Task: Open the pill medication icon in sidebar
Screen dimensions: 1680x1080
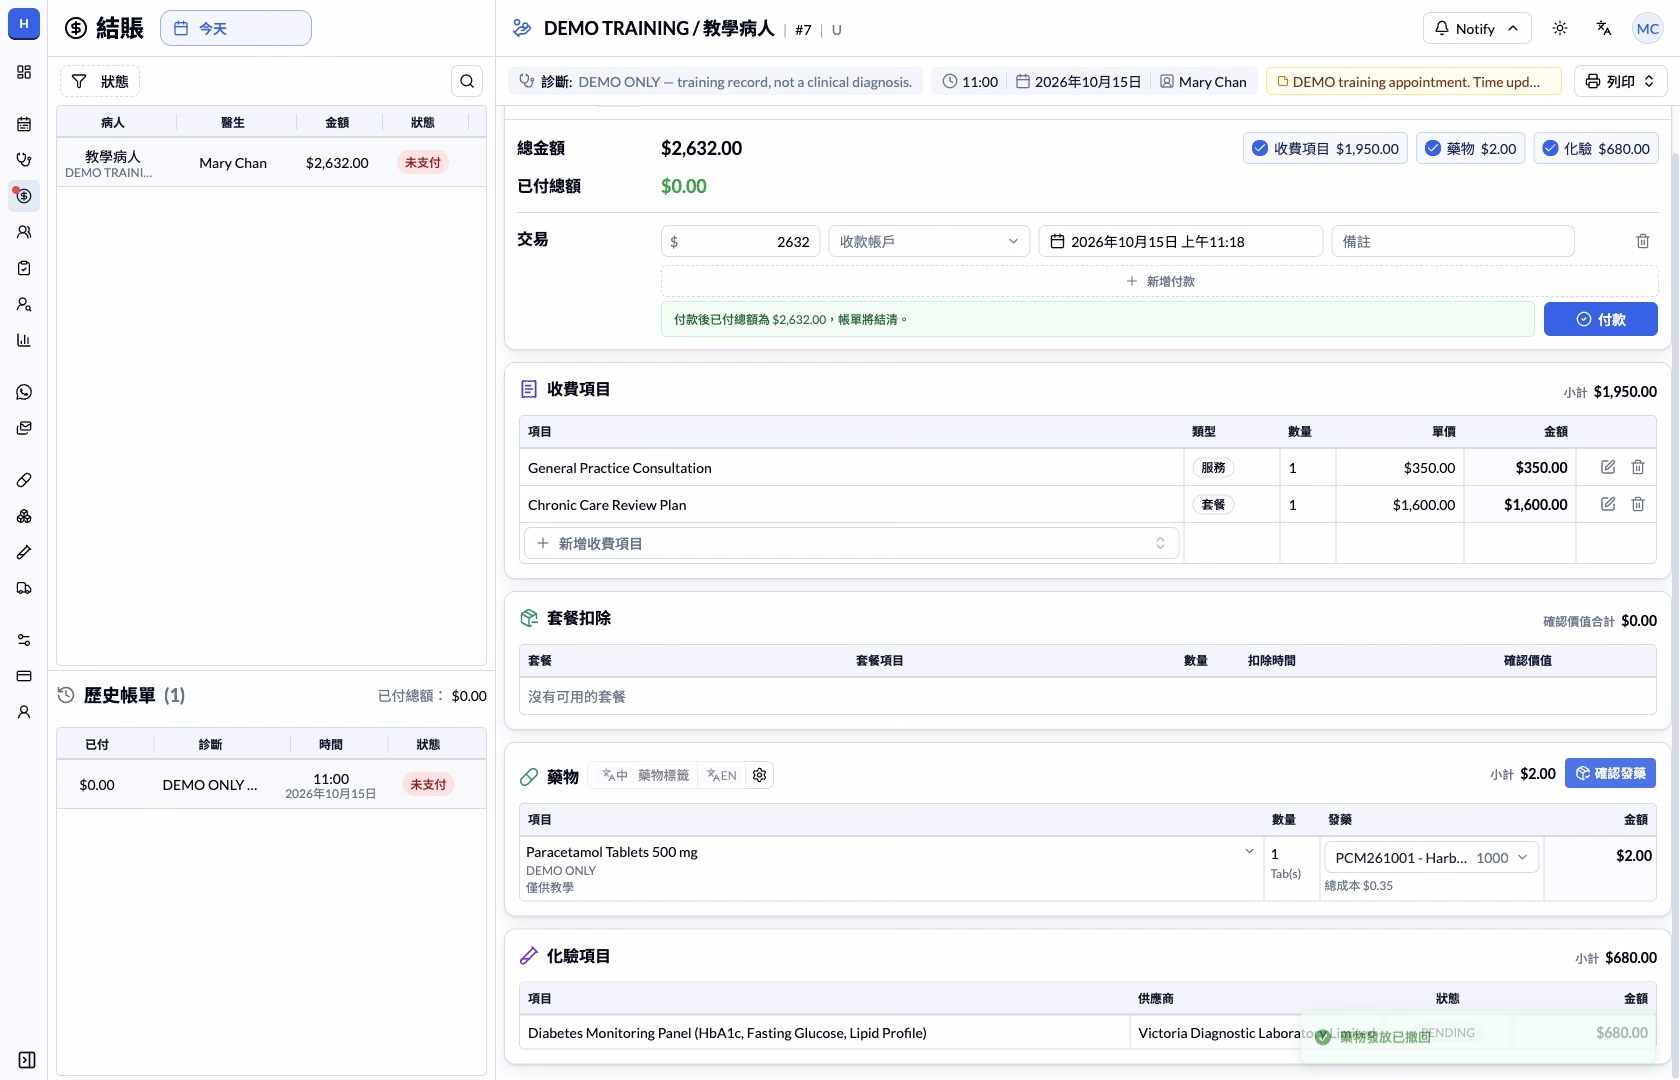Action: point(24,480)
